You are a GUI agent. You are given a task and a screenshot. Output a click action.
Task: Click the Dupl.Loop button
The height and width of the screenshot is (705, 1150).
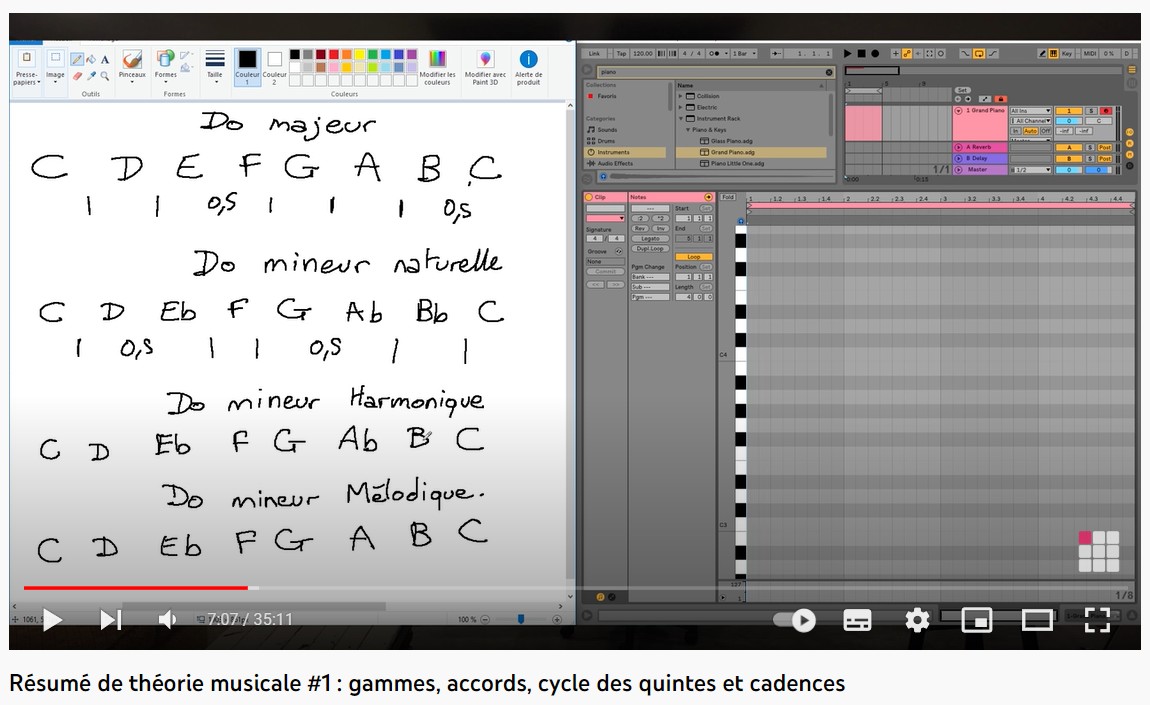tap(651, 249)
